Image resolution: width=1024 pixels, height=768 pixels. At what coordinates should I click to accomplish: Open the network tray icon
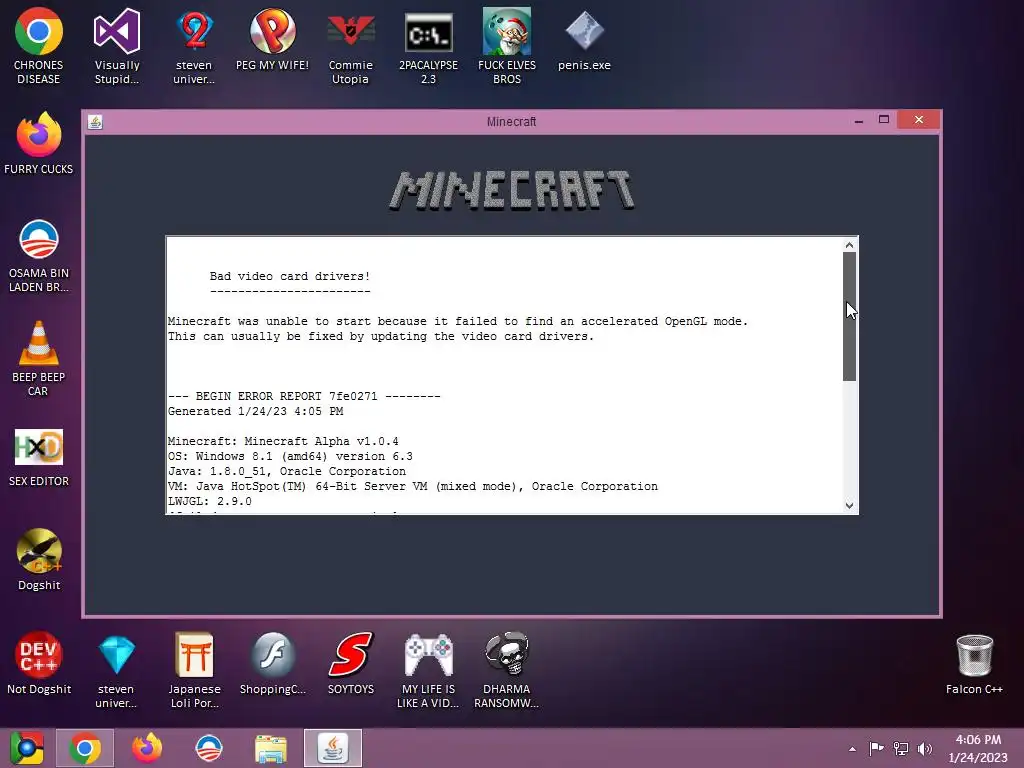(x=901, y=748)
